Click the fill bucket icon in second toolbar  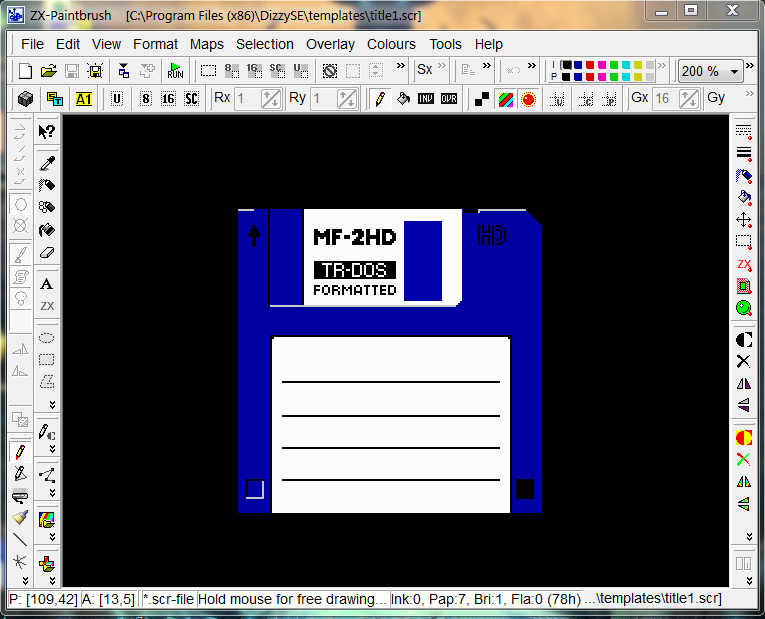pos(403,99)
